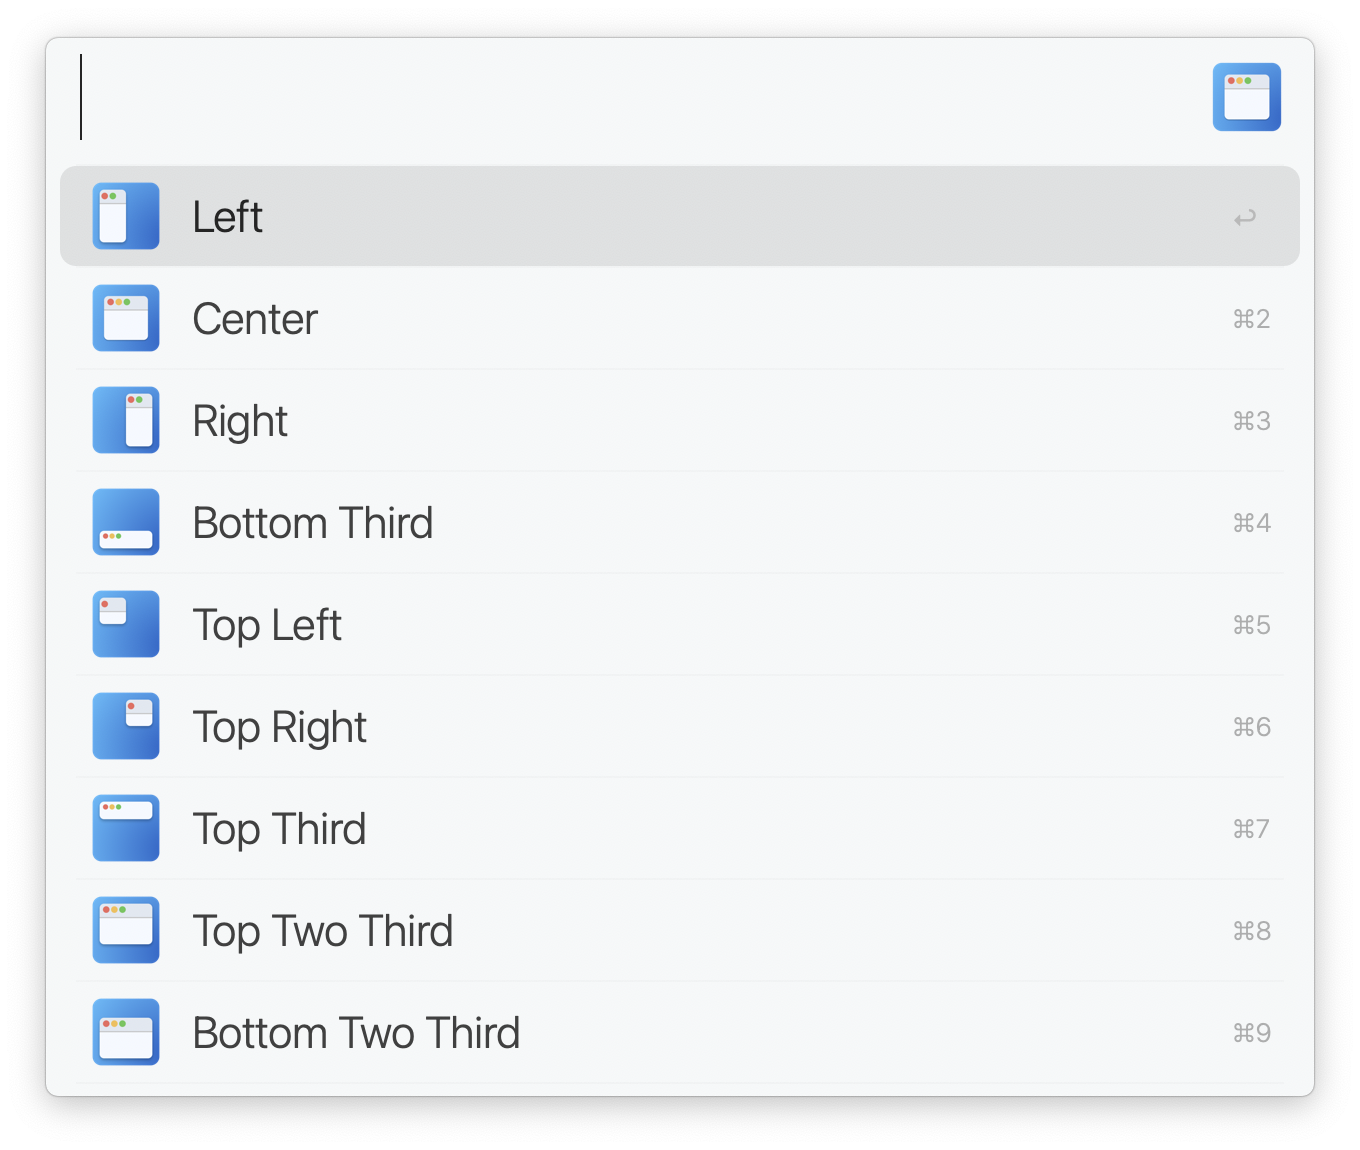Select the Top Right arrangement
The width and height of the screenshot is (1360, 1150).
tap(600, 726)
